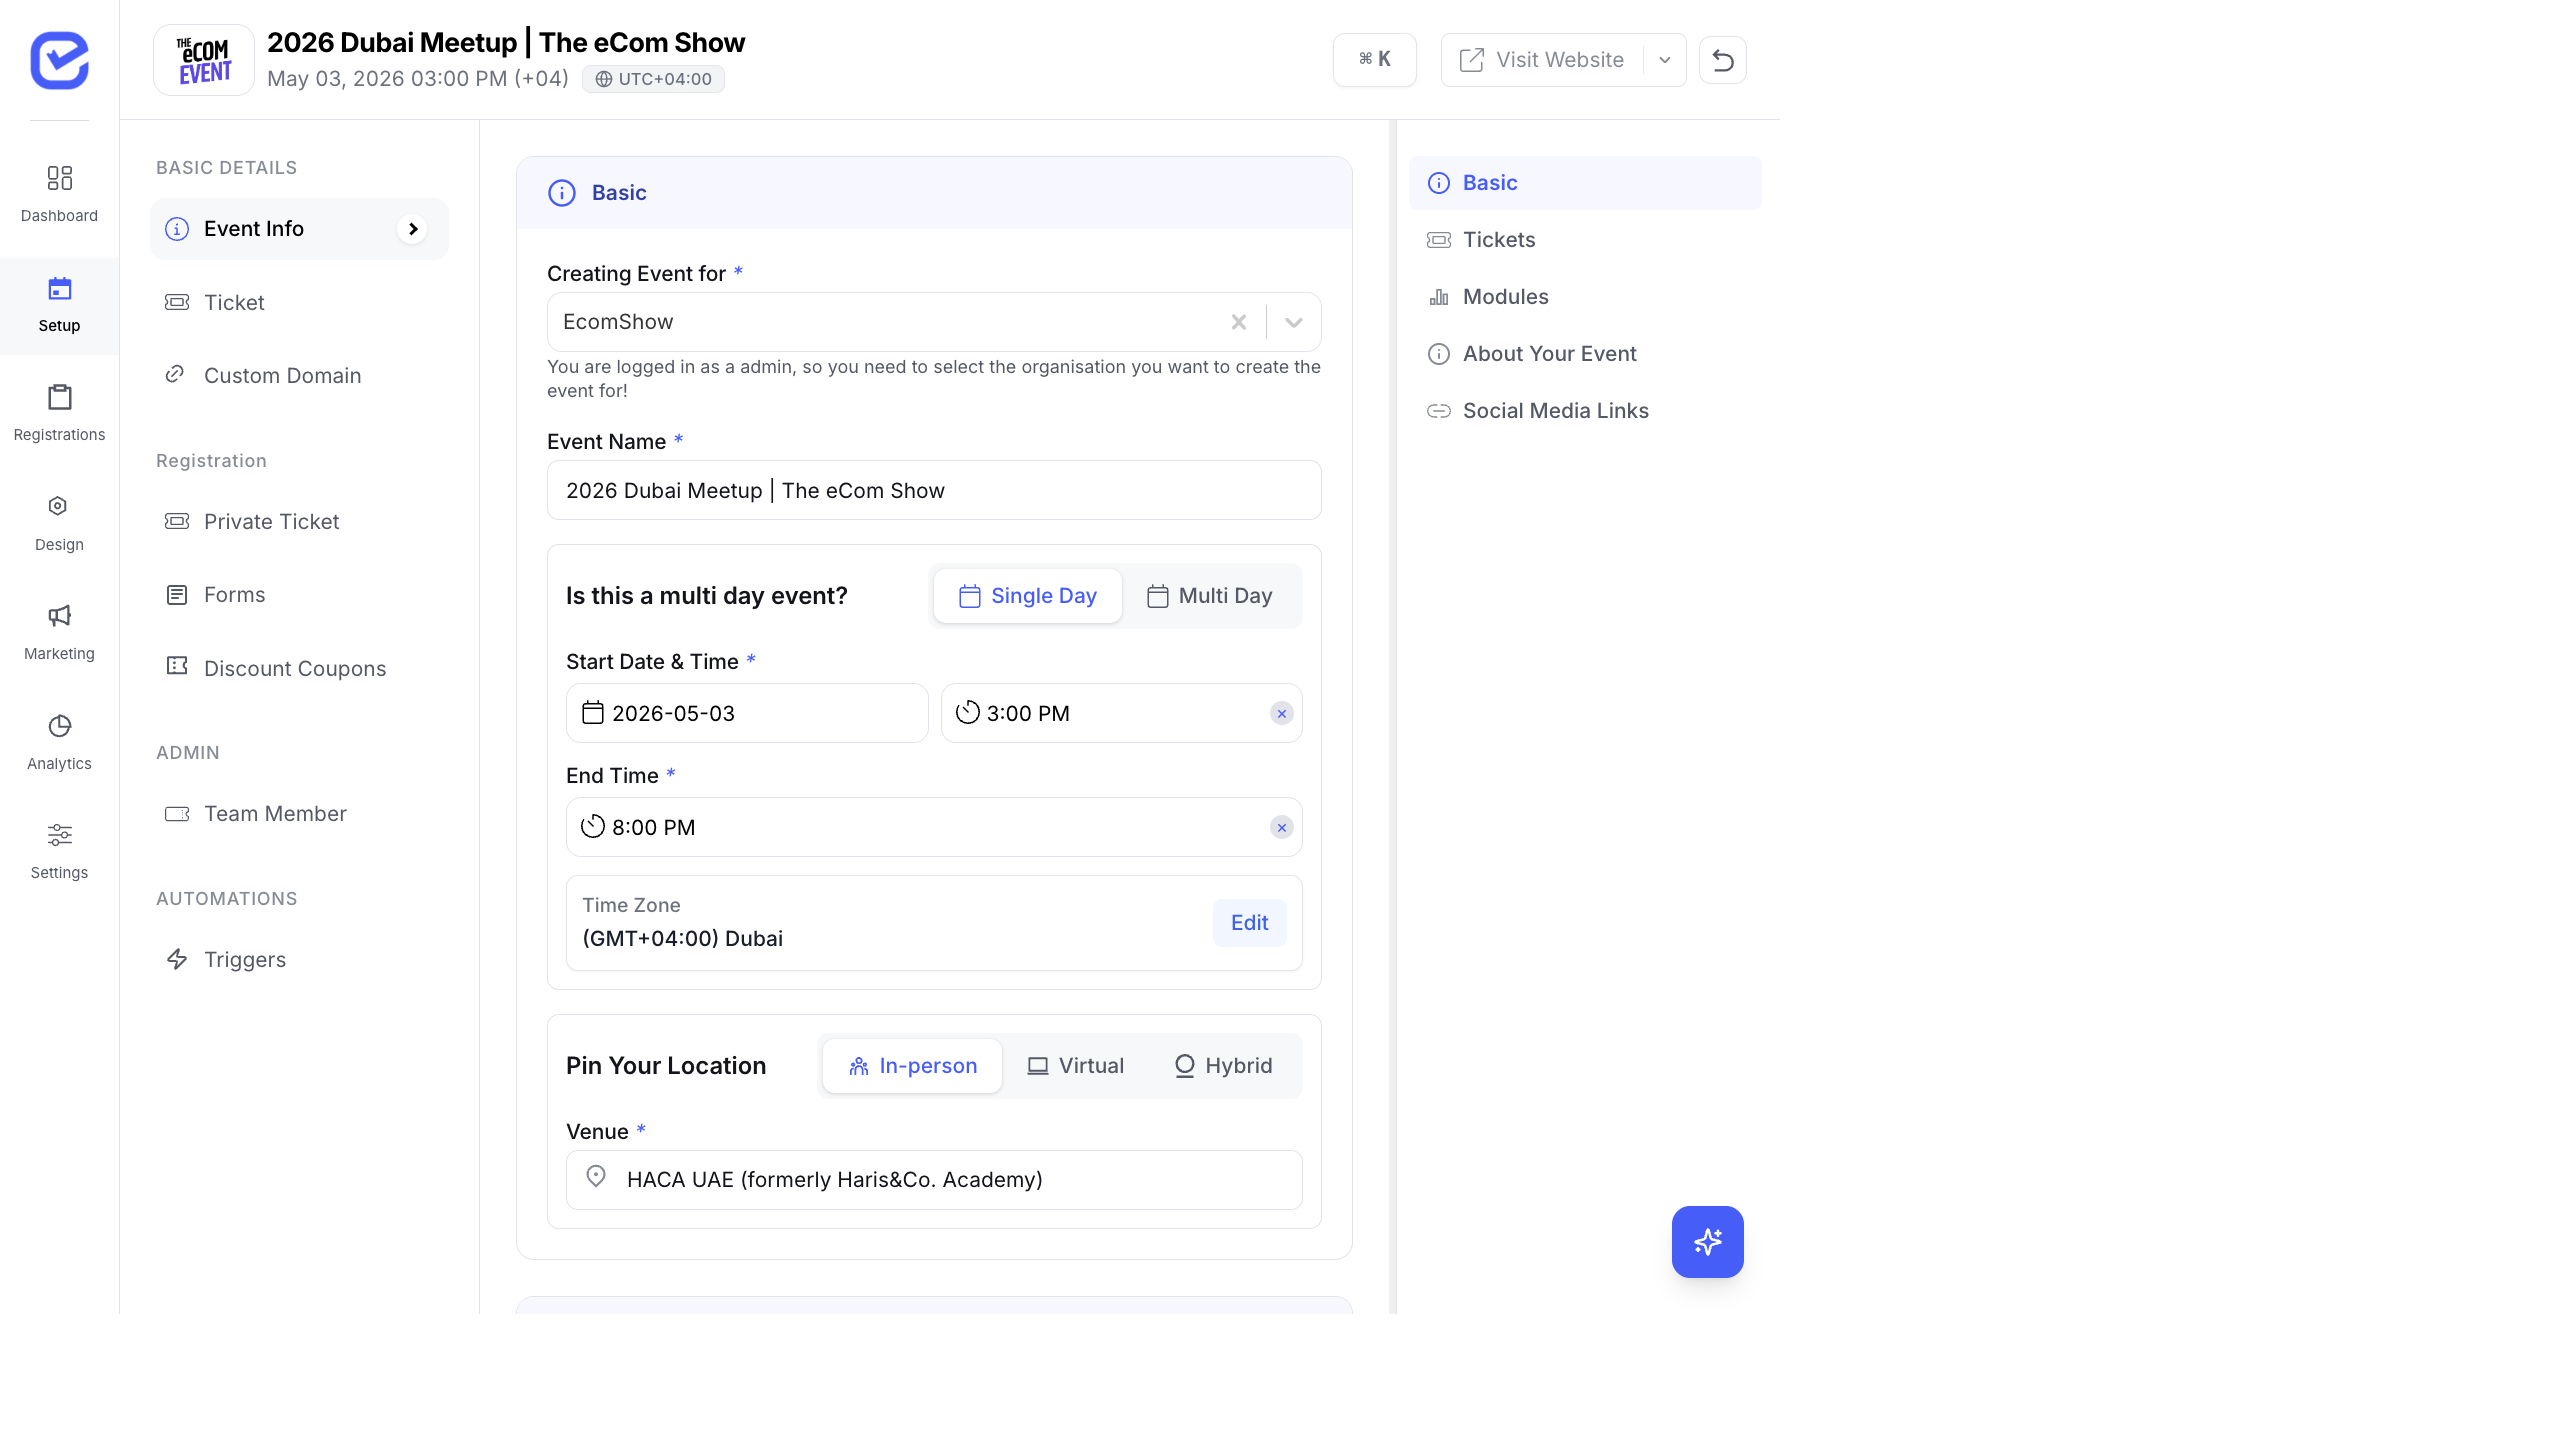Screen dimensions: 2560x1440
Task: Open the EcomShow organisation dropdown
Action: click(x=1294, y=322)
